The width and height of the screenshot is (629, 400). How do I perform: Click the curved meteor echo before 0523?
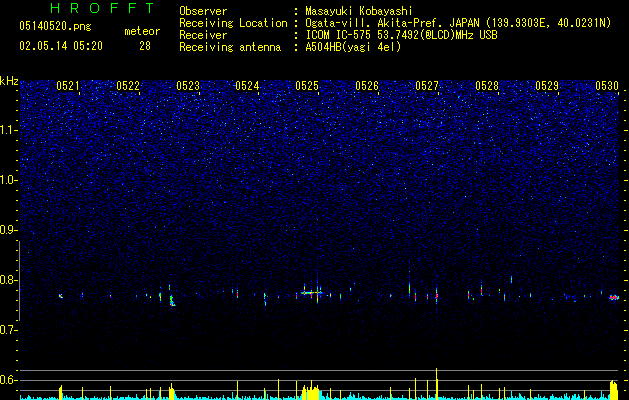coord(172,301)
